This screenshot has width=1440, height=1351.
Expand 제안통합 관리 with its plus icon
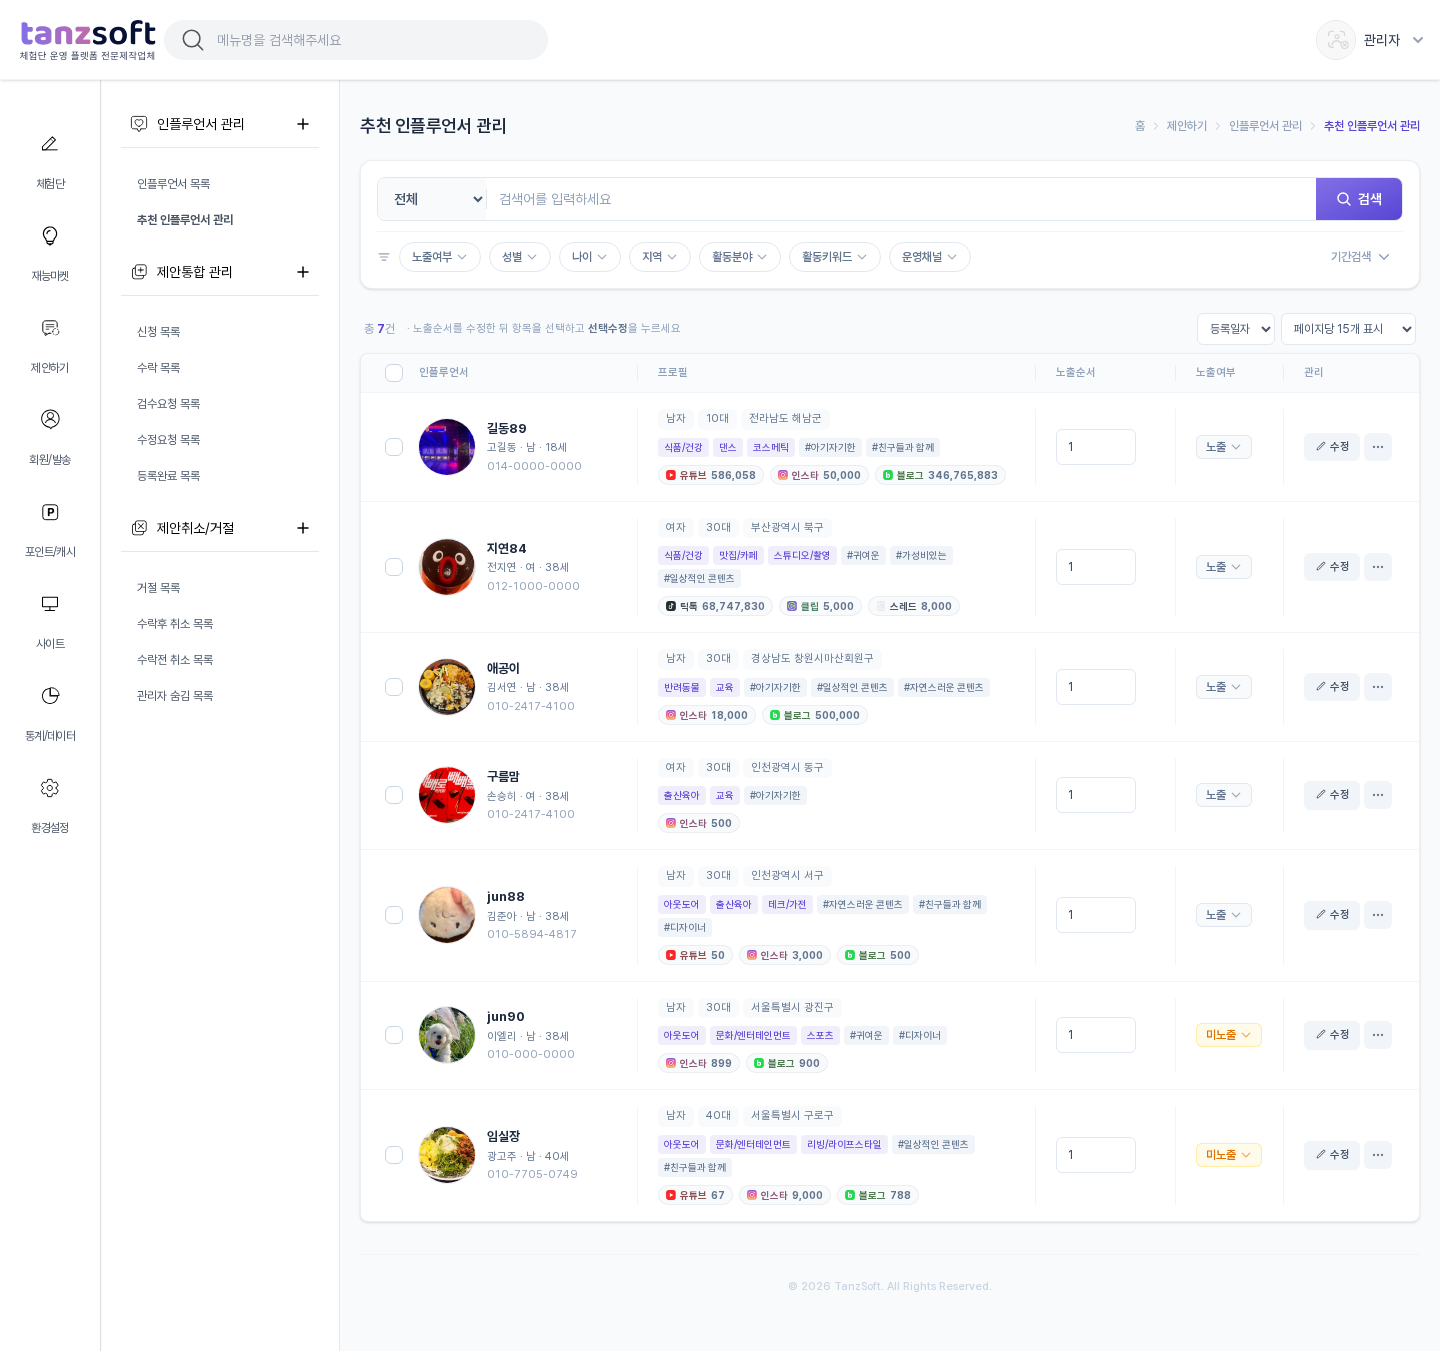pos(303,272)
